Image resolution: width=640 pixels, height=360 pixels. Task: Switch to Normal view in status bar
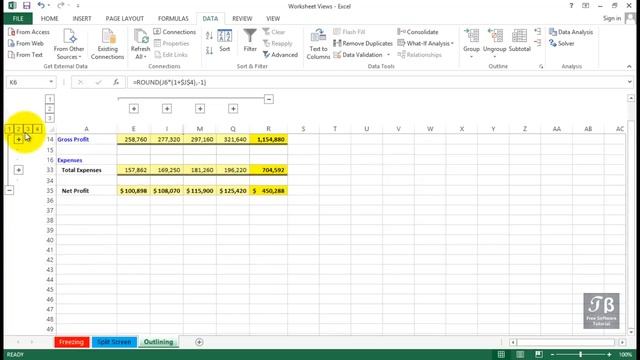click(x=501, y=354)
